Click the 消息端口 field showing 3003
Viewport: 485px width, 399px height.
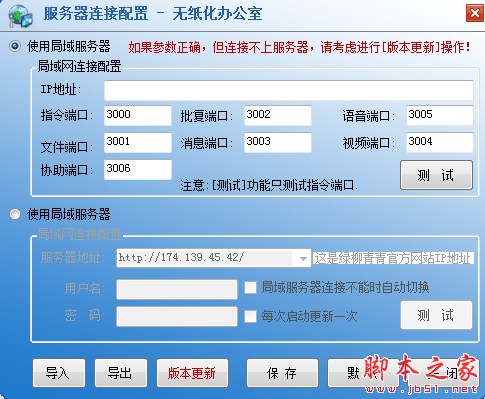[x=278, y=142]
